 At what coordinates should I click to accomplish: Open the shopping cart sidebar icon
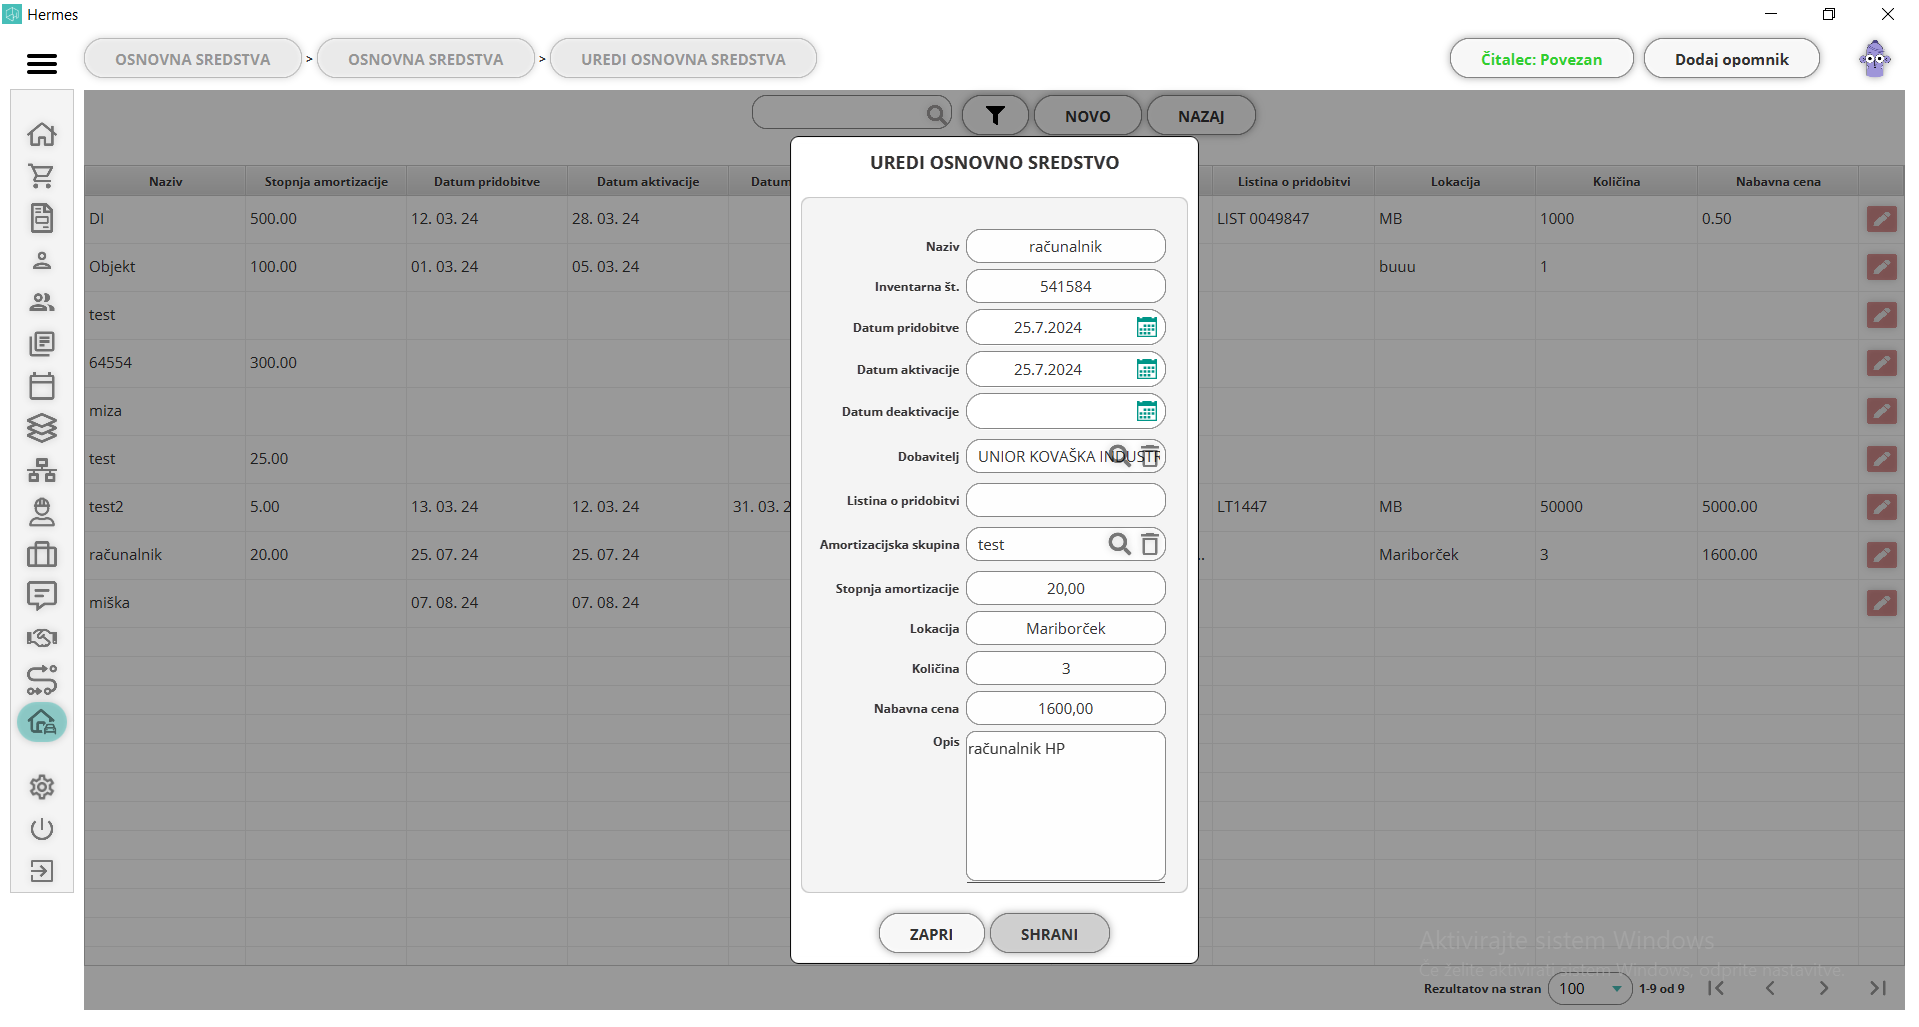[42, 176]
